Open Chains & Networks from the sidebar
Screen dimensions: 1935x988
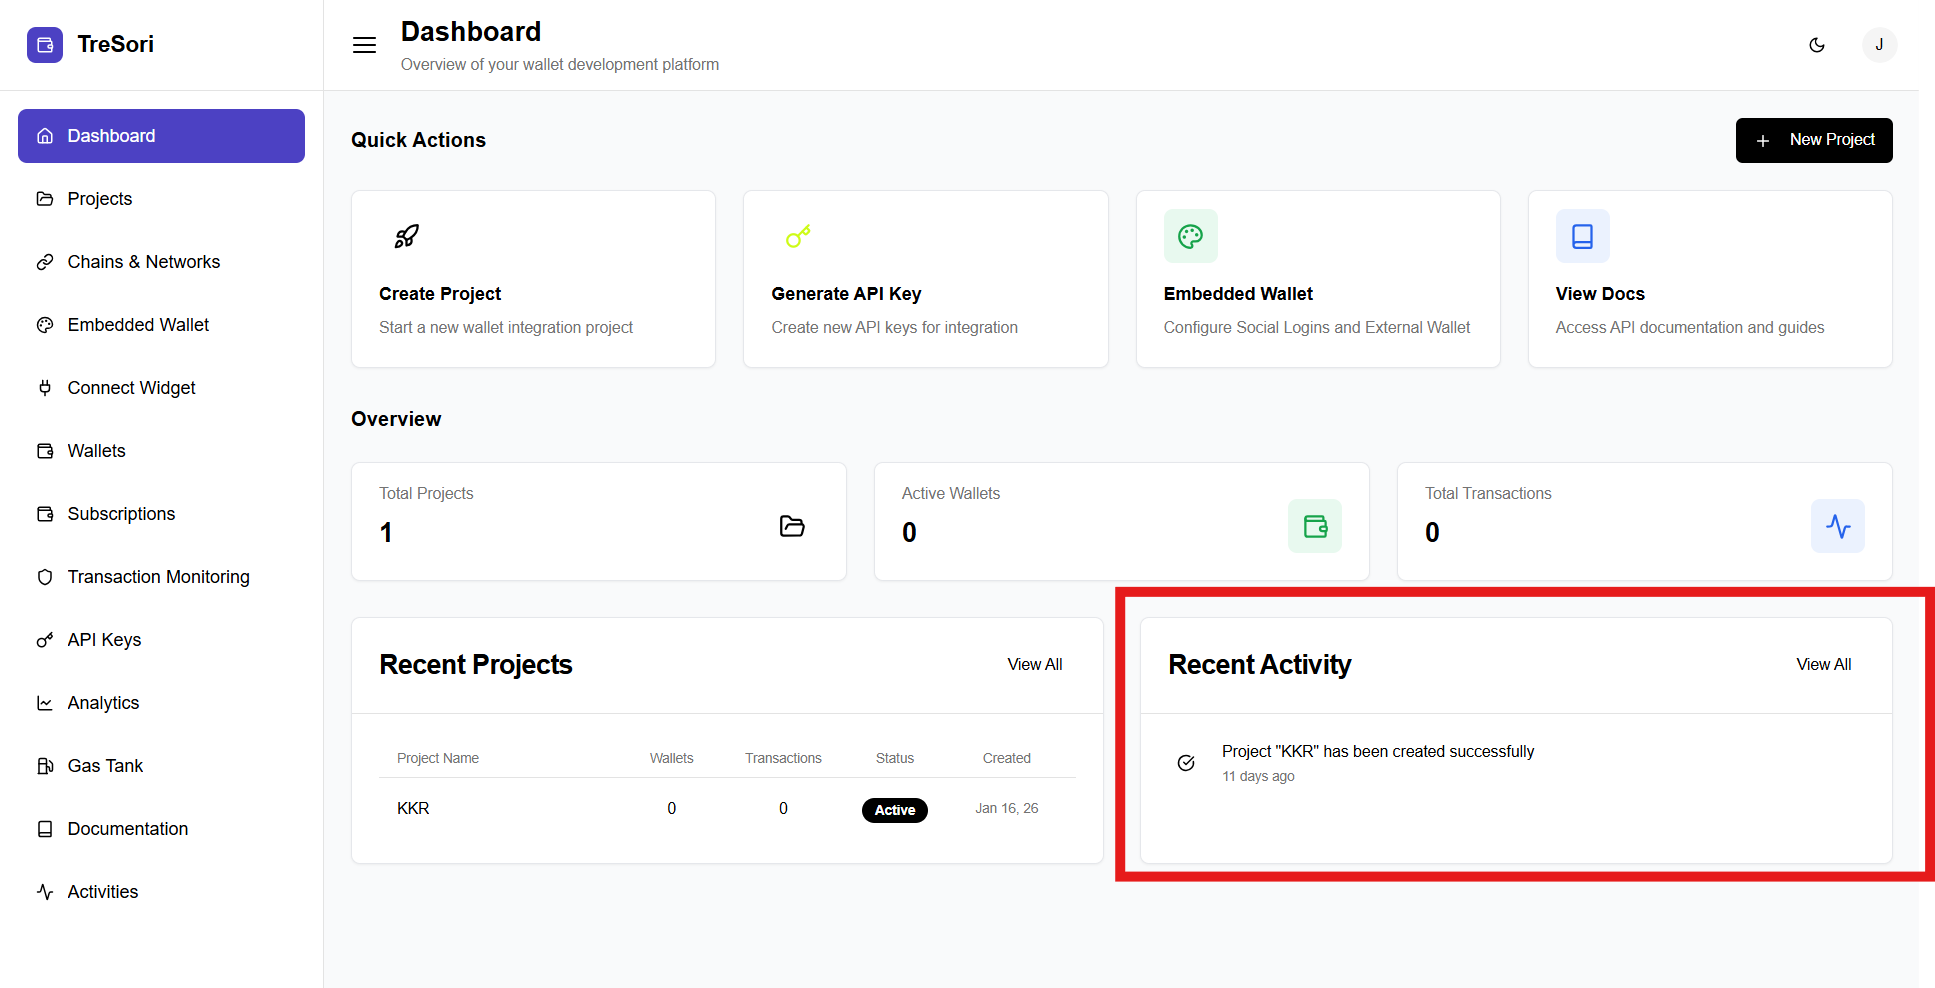pos(143,262)
